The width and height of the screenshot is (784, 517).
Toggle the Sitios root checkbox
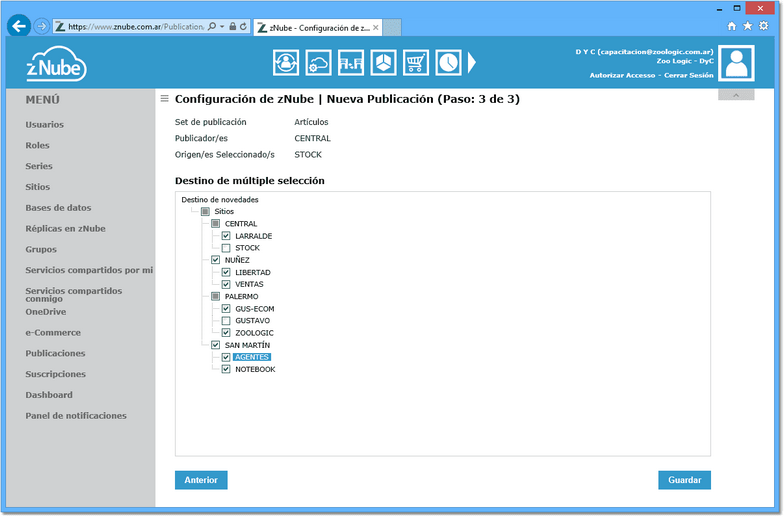pos(205,212)
